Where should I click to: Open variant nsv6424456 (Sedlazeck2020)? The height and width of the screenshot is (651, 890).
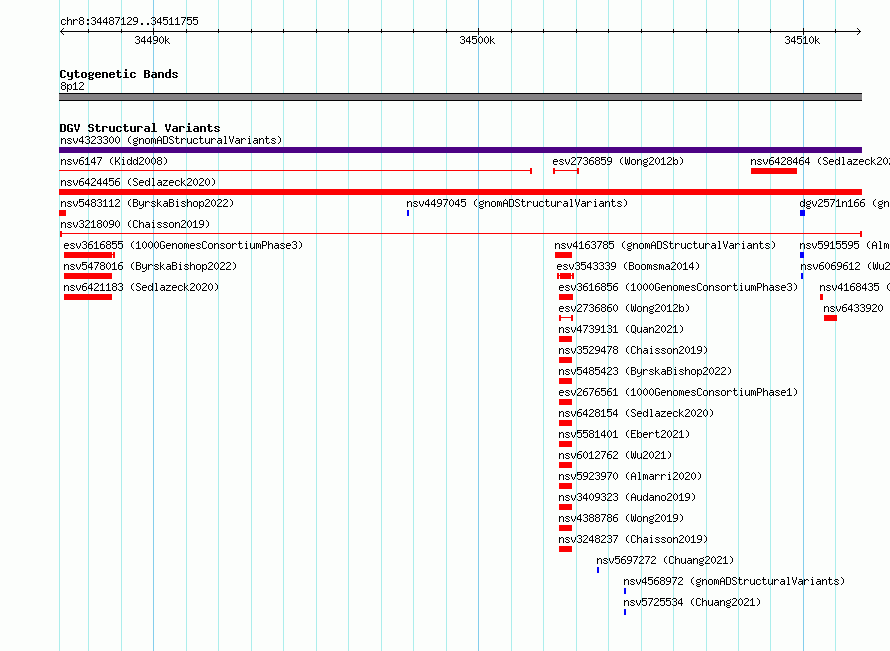[138, 182]
